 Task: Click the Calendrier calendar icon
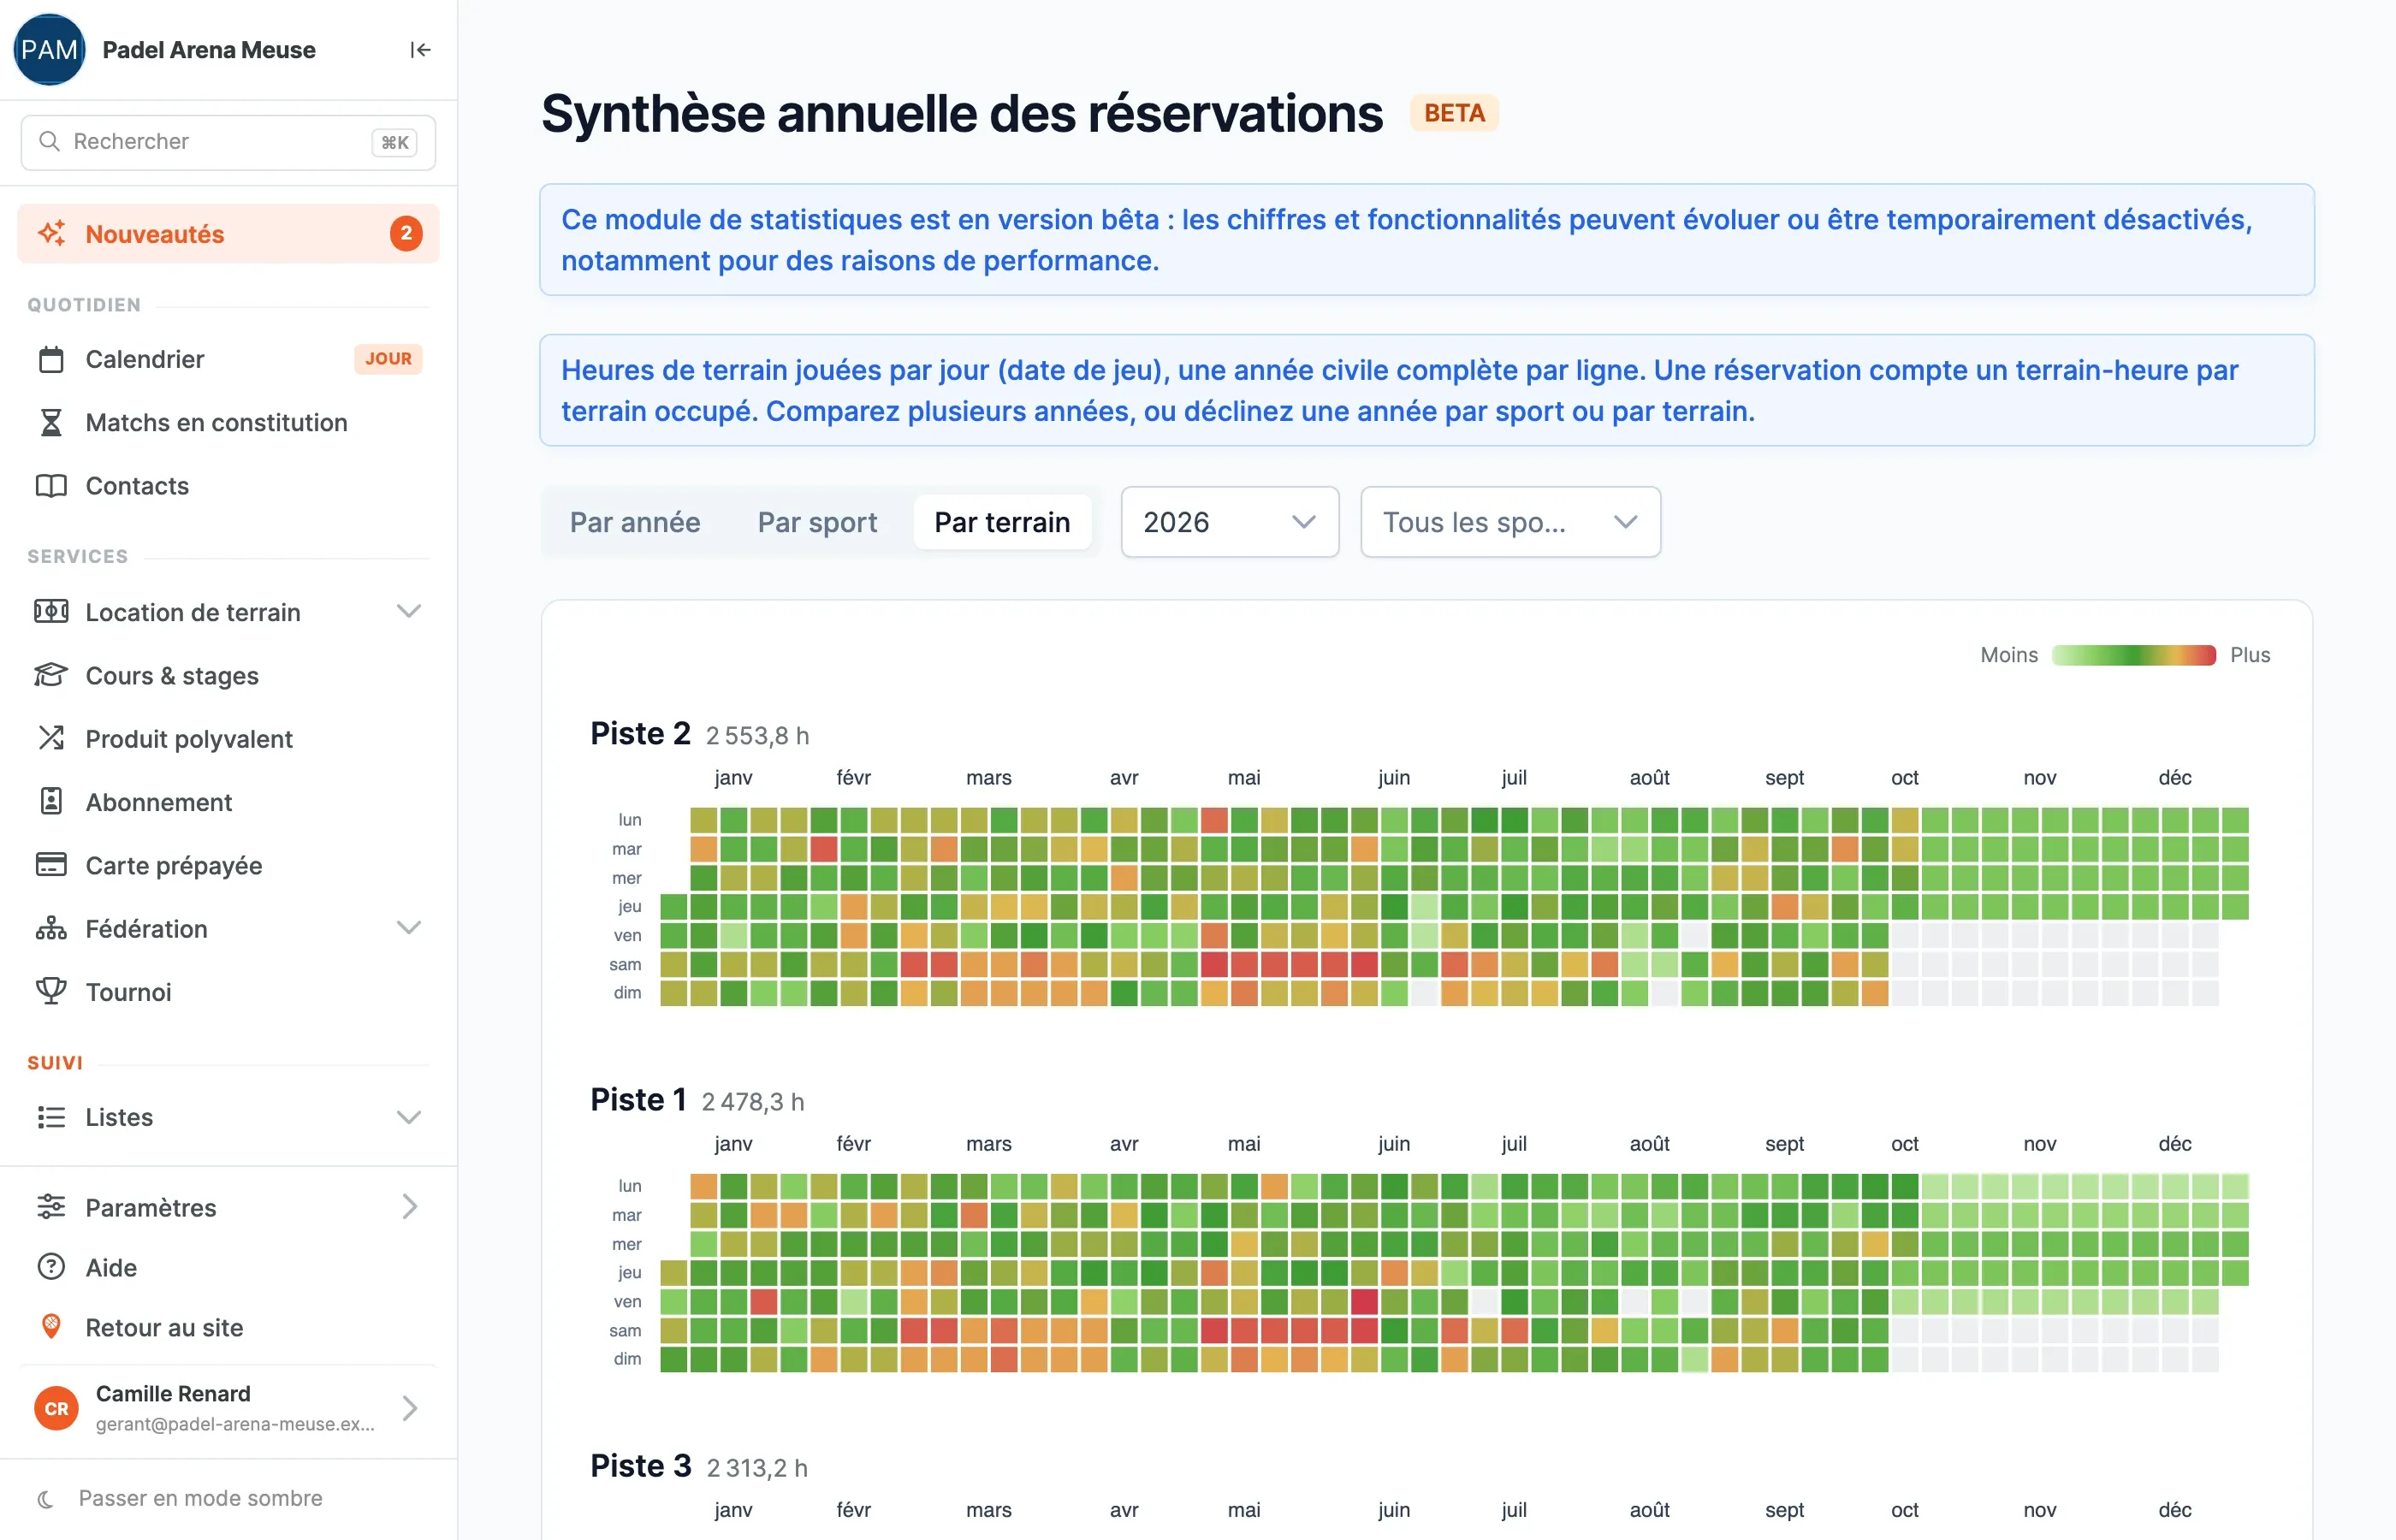pyautogui.click(x=51, y=359)
